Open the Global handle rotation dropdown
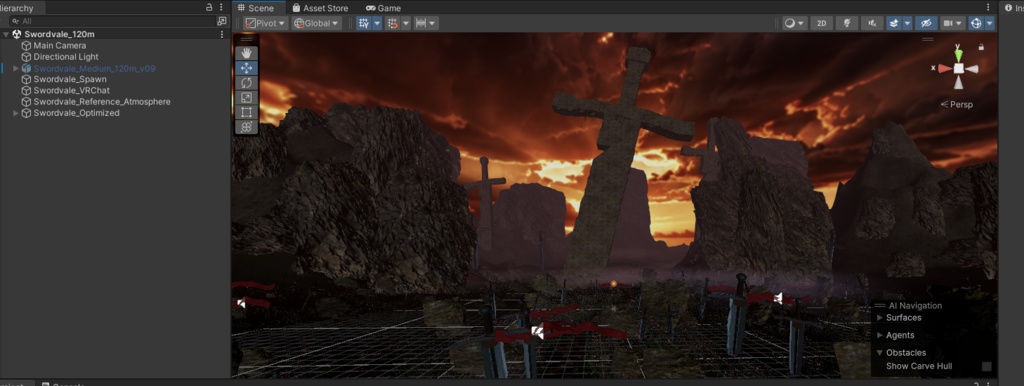 317,23
